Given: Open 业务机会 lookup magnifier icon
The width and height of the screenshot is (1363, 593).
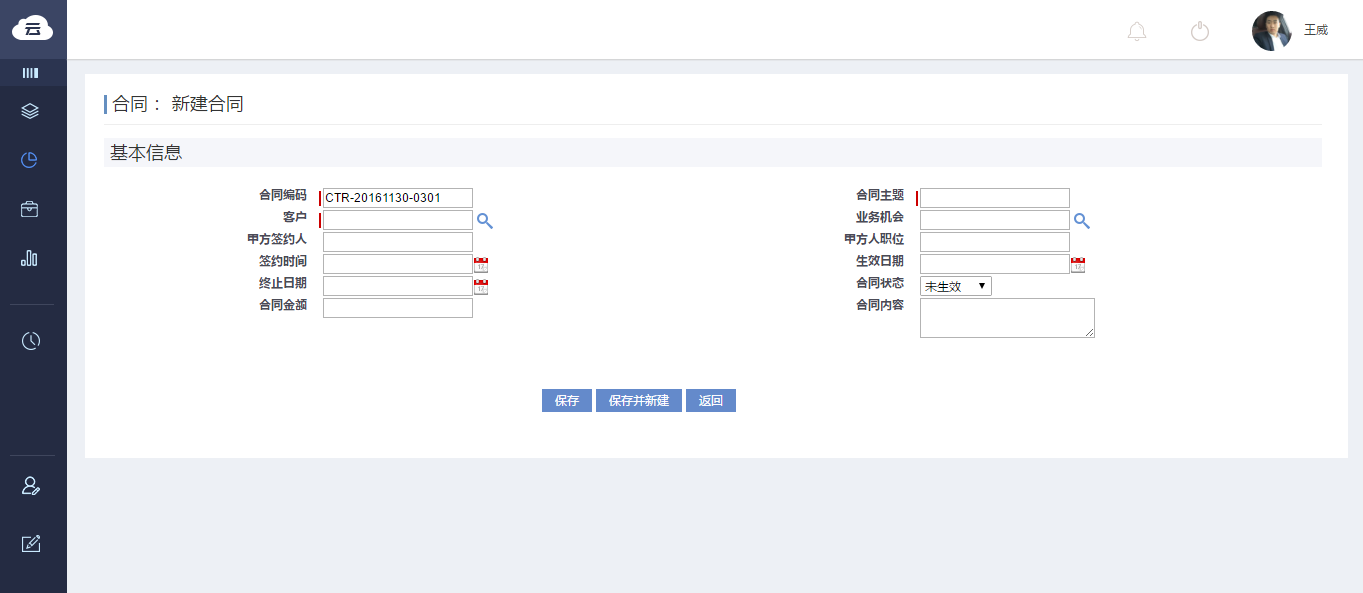Looking at the screenshot, I should click(x=1081, y=221).
